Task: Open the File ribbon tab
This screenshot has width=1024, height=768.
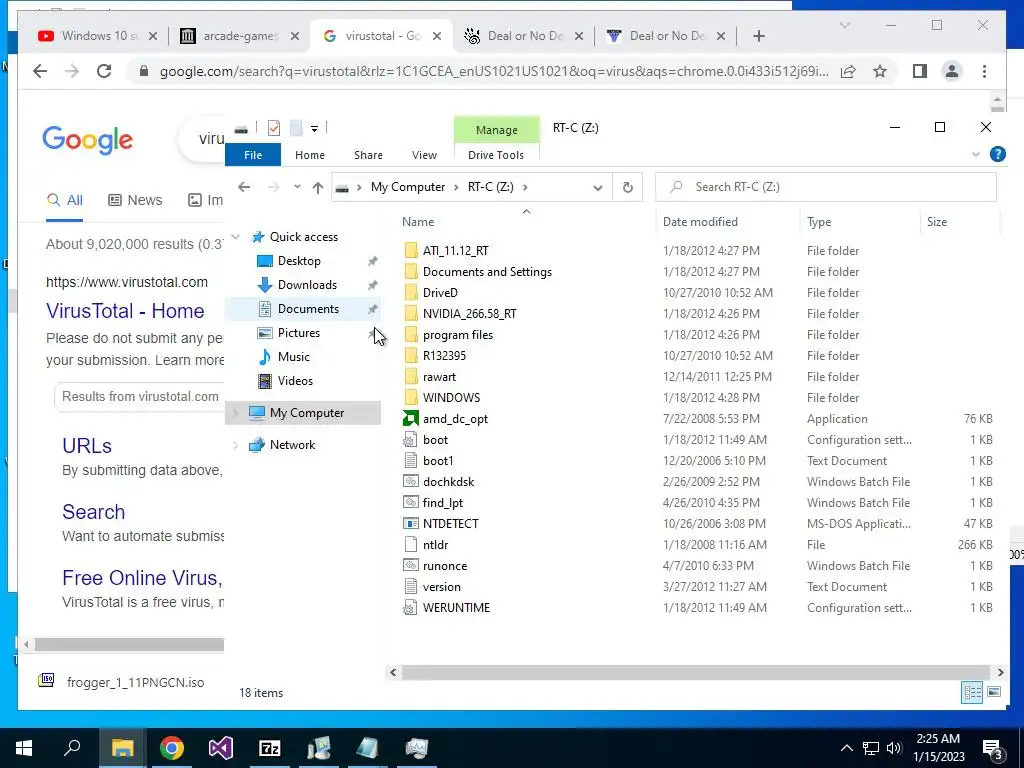Action: (253, 155)
